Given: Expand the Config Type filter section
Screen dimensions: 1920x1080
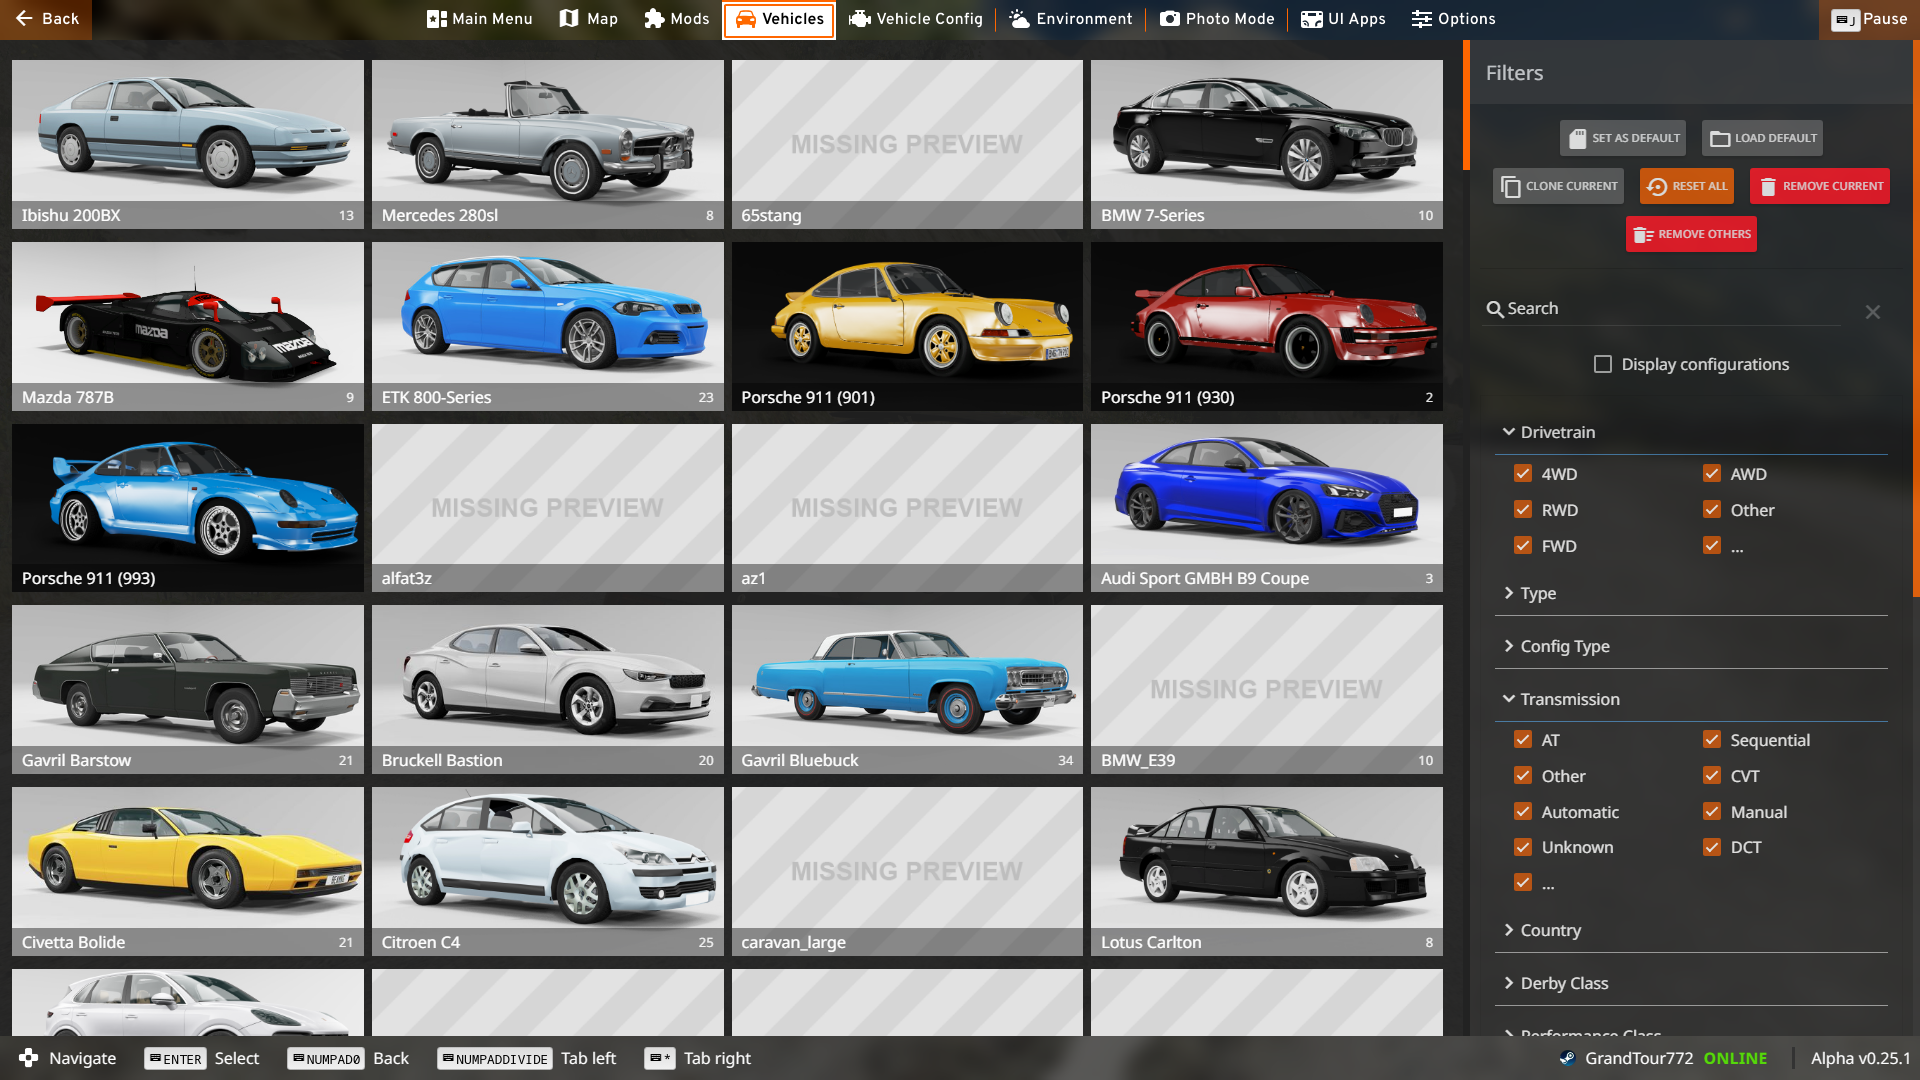Looking at the screenshot, I should pos(1690,646).
